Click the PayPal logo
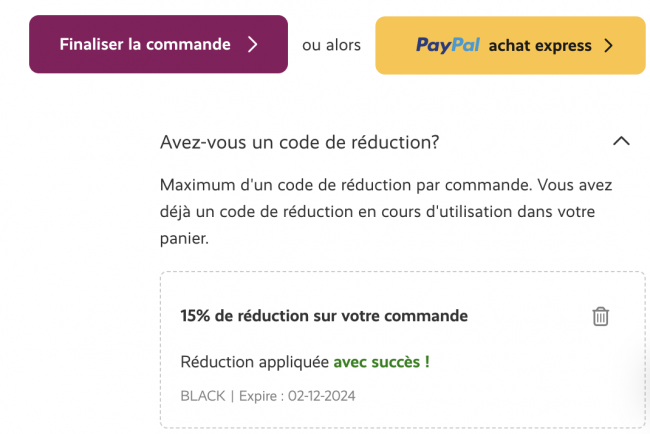Screen dimensions: 650x434 448,45
